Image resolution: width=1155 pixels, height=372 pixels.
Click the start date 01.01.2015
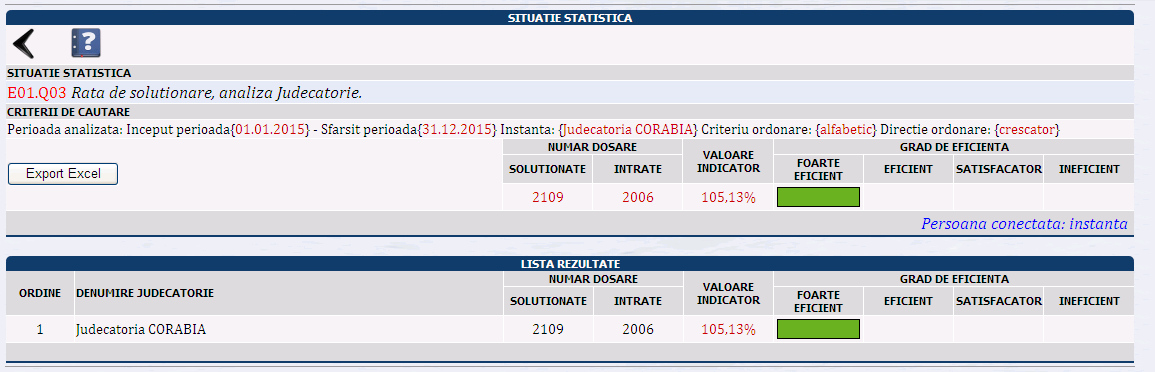(x=270, y=130)
